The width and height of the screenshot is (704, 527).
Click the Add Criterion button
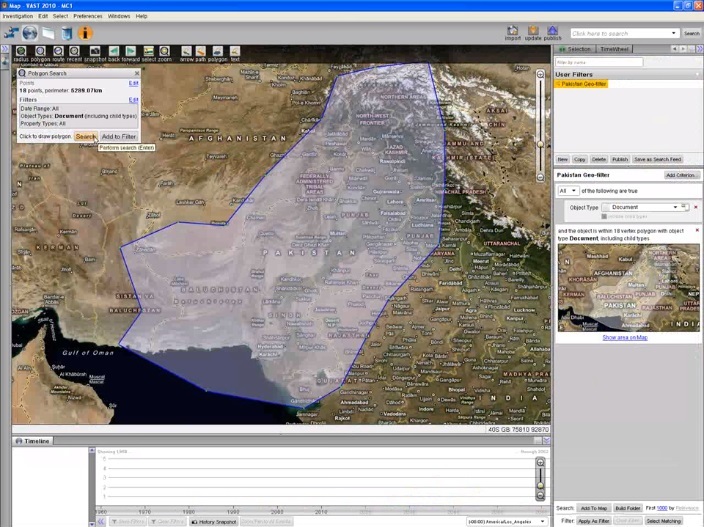(x=681, y=175)
